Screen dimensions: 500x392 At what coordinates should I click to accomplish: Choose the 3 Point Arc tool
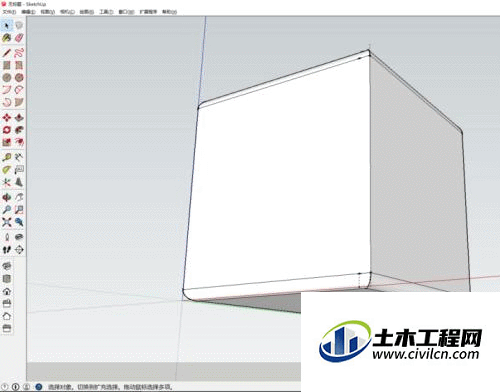point(7,102)
